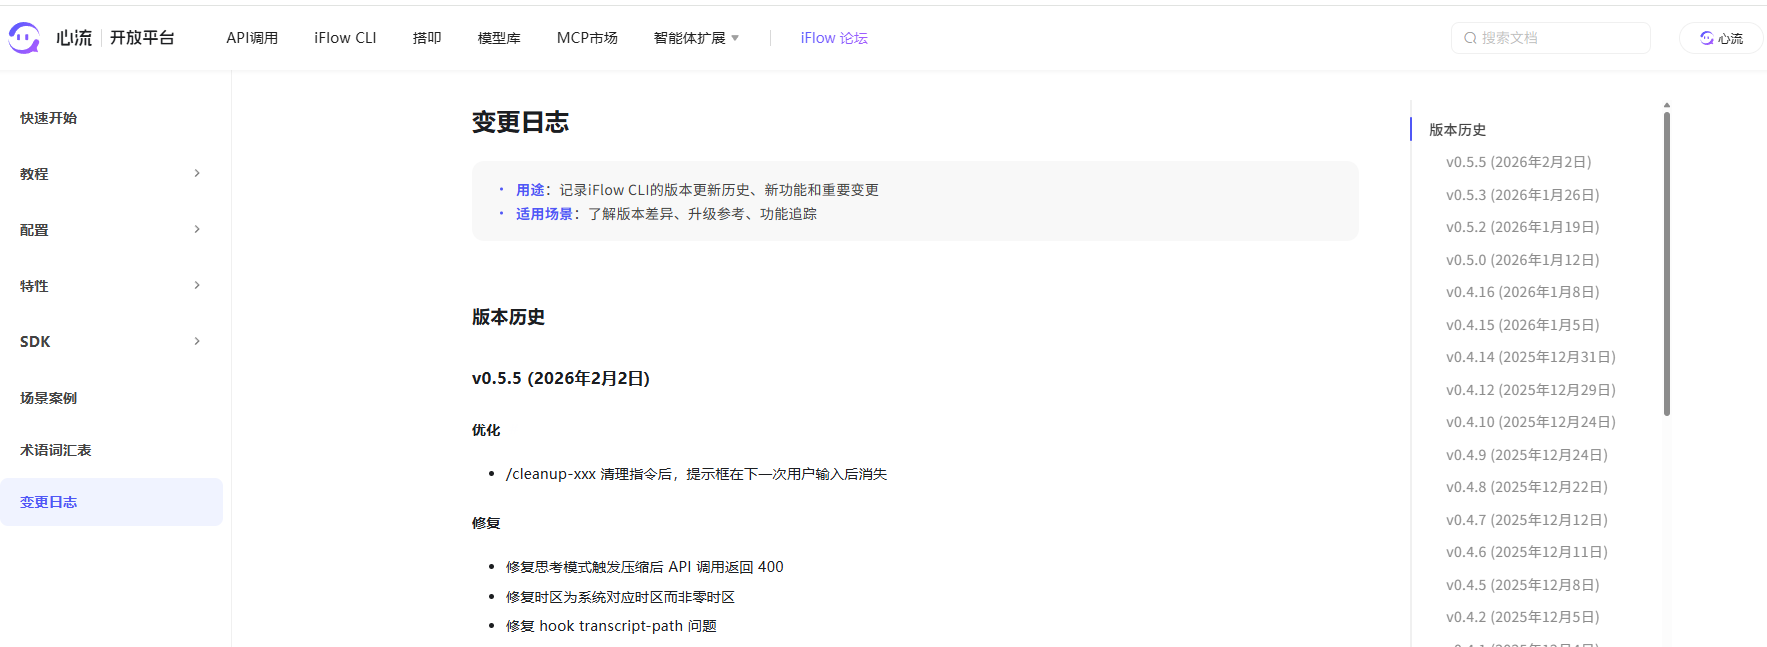Open the API调用 nav item

click(252, 38)
